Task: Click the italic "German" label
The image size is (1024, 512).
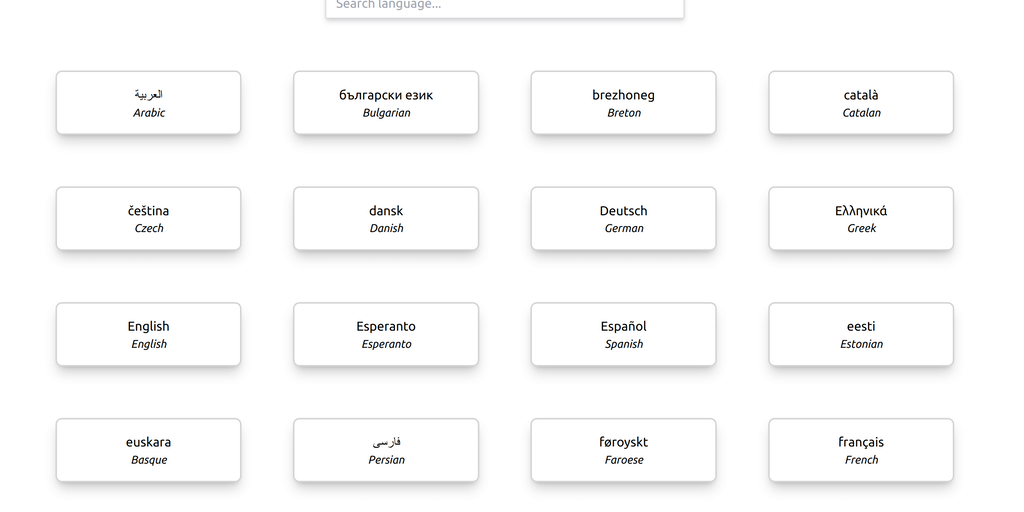Action: coord(624,229)
